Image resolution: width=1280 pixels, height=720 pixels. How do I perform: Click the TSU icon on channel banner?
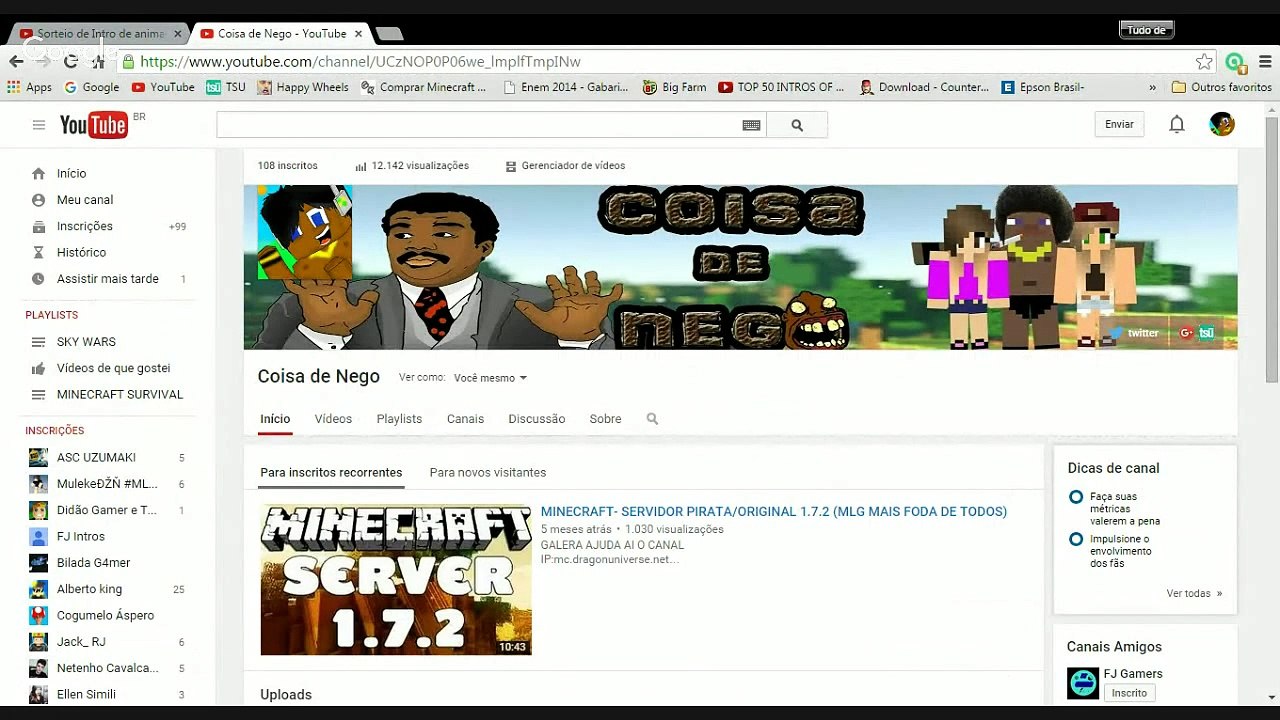[x=1207, y=333]
